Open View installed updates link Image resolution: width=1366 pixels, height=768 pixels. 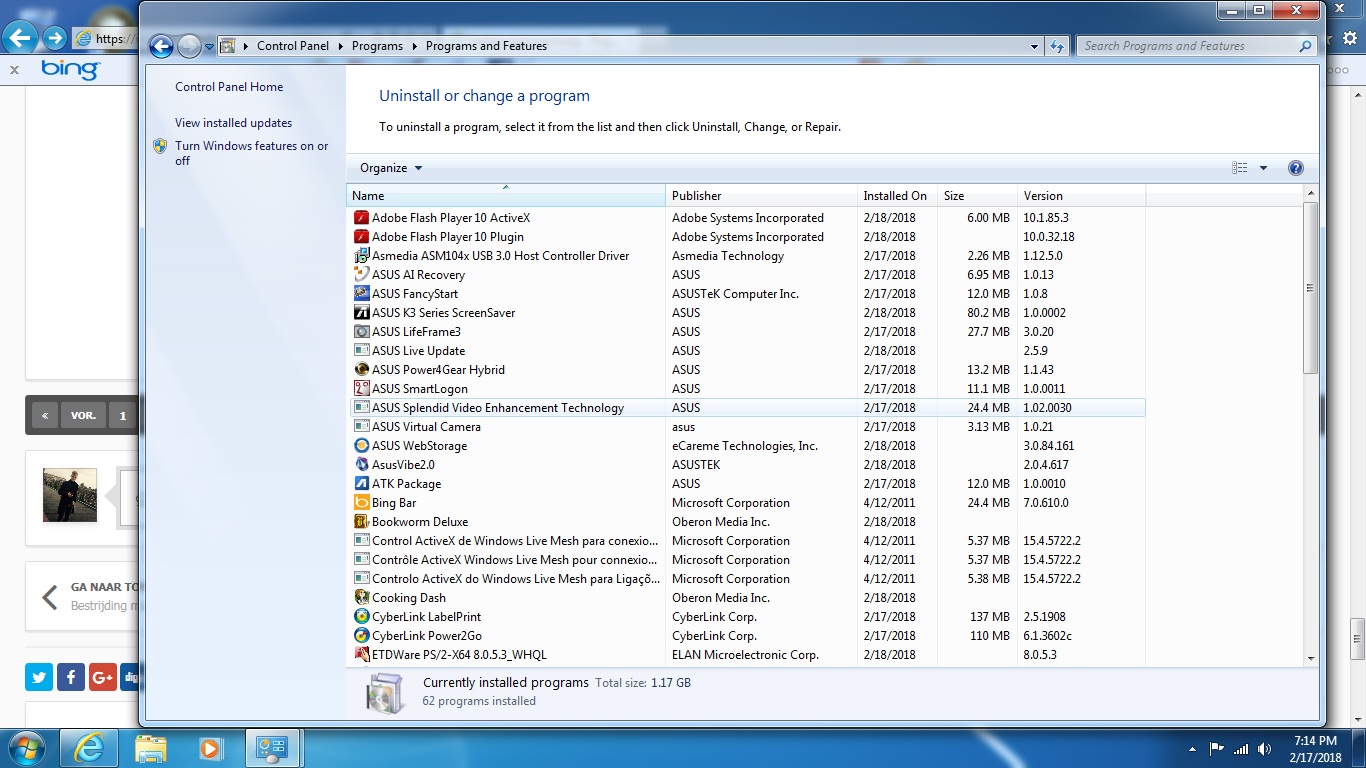[233, 123]
